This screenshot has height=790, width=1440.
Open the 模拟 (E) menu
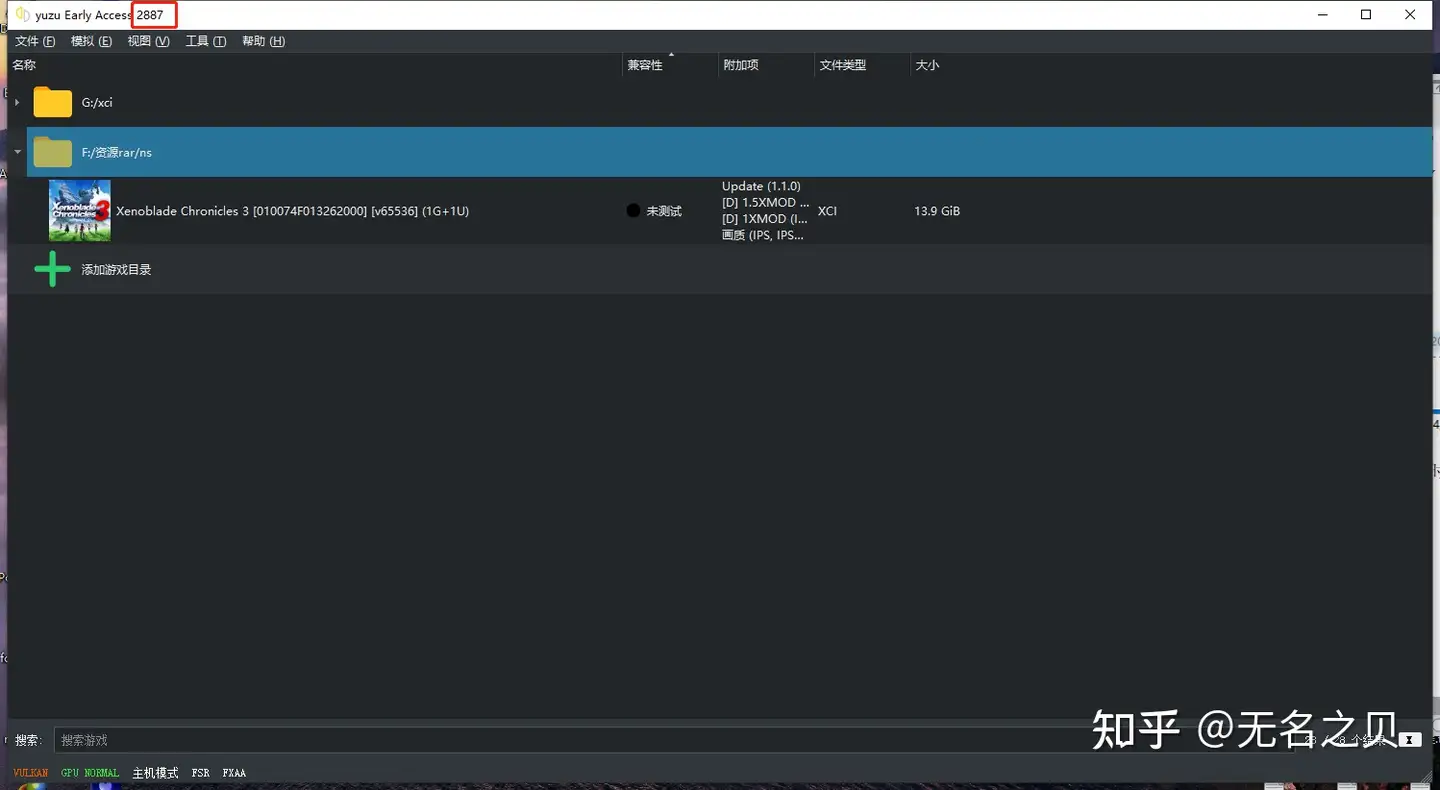pos(91,41)
